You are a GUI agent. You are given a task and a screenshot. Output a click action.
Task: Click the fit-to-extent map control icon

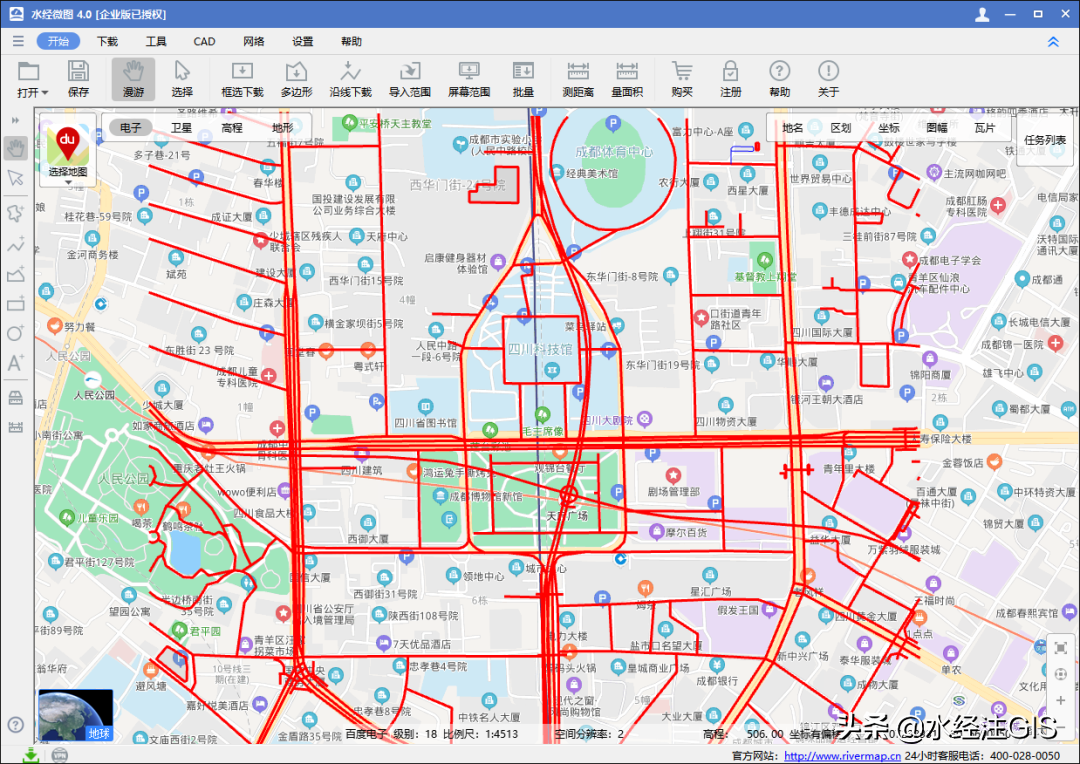(1061, 648)
